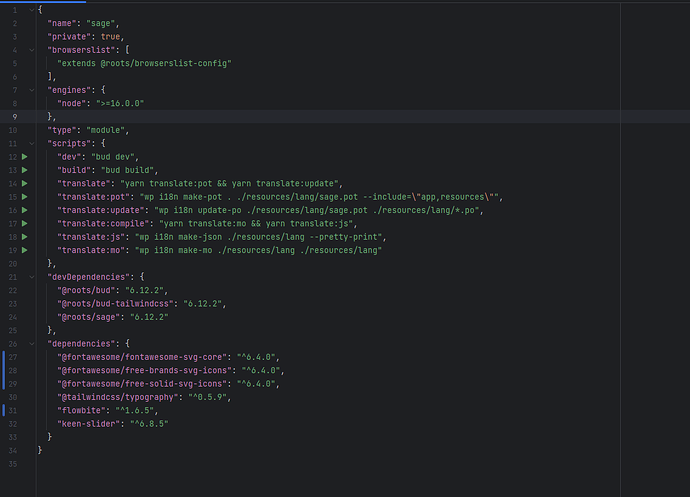
Task: Run the "translate:compile" script gutter icon
Action: pos(25,223)
